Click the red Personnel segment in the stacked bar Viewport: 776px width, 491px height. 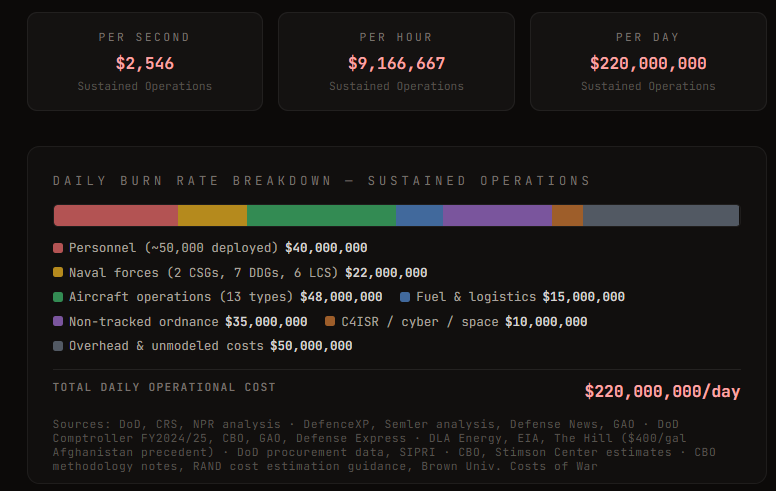tap(115, 215)
